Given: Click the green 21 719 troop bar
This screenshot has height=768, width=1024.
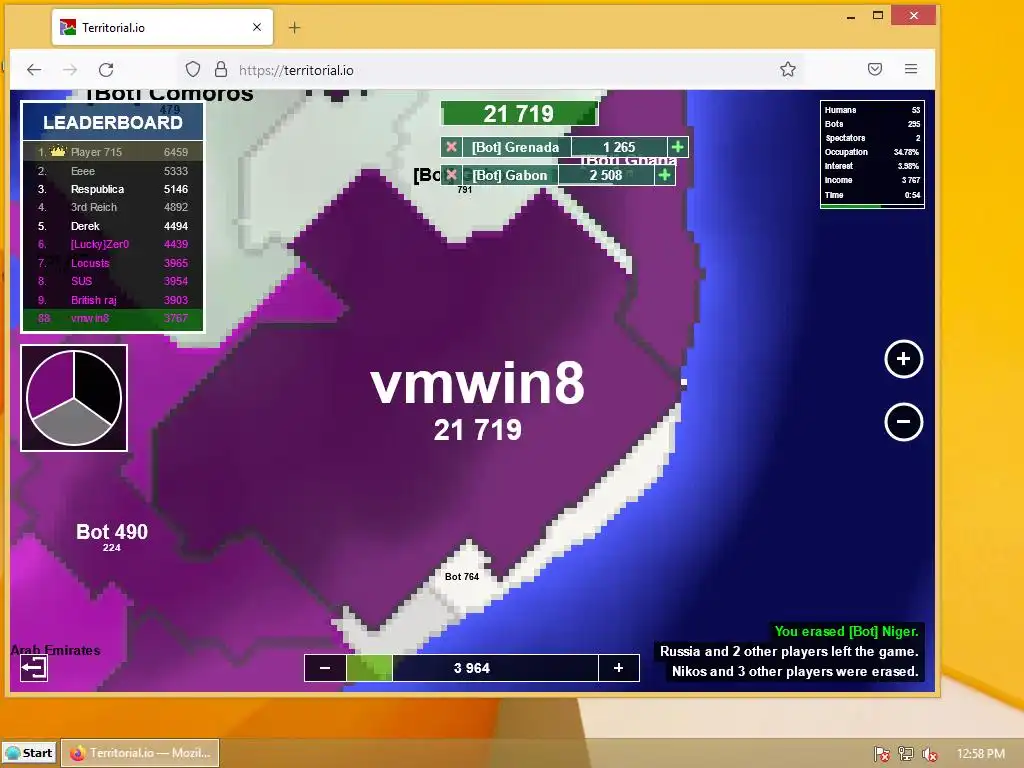Looking at the screenshot, I should tap(519, 114).
